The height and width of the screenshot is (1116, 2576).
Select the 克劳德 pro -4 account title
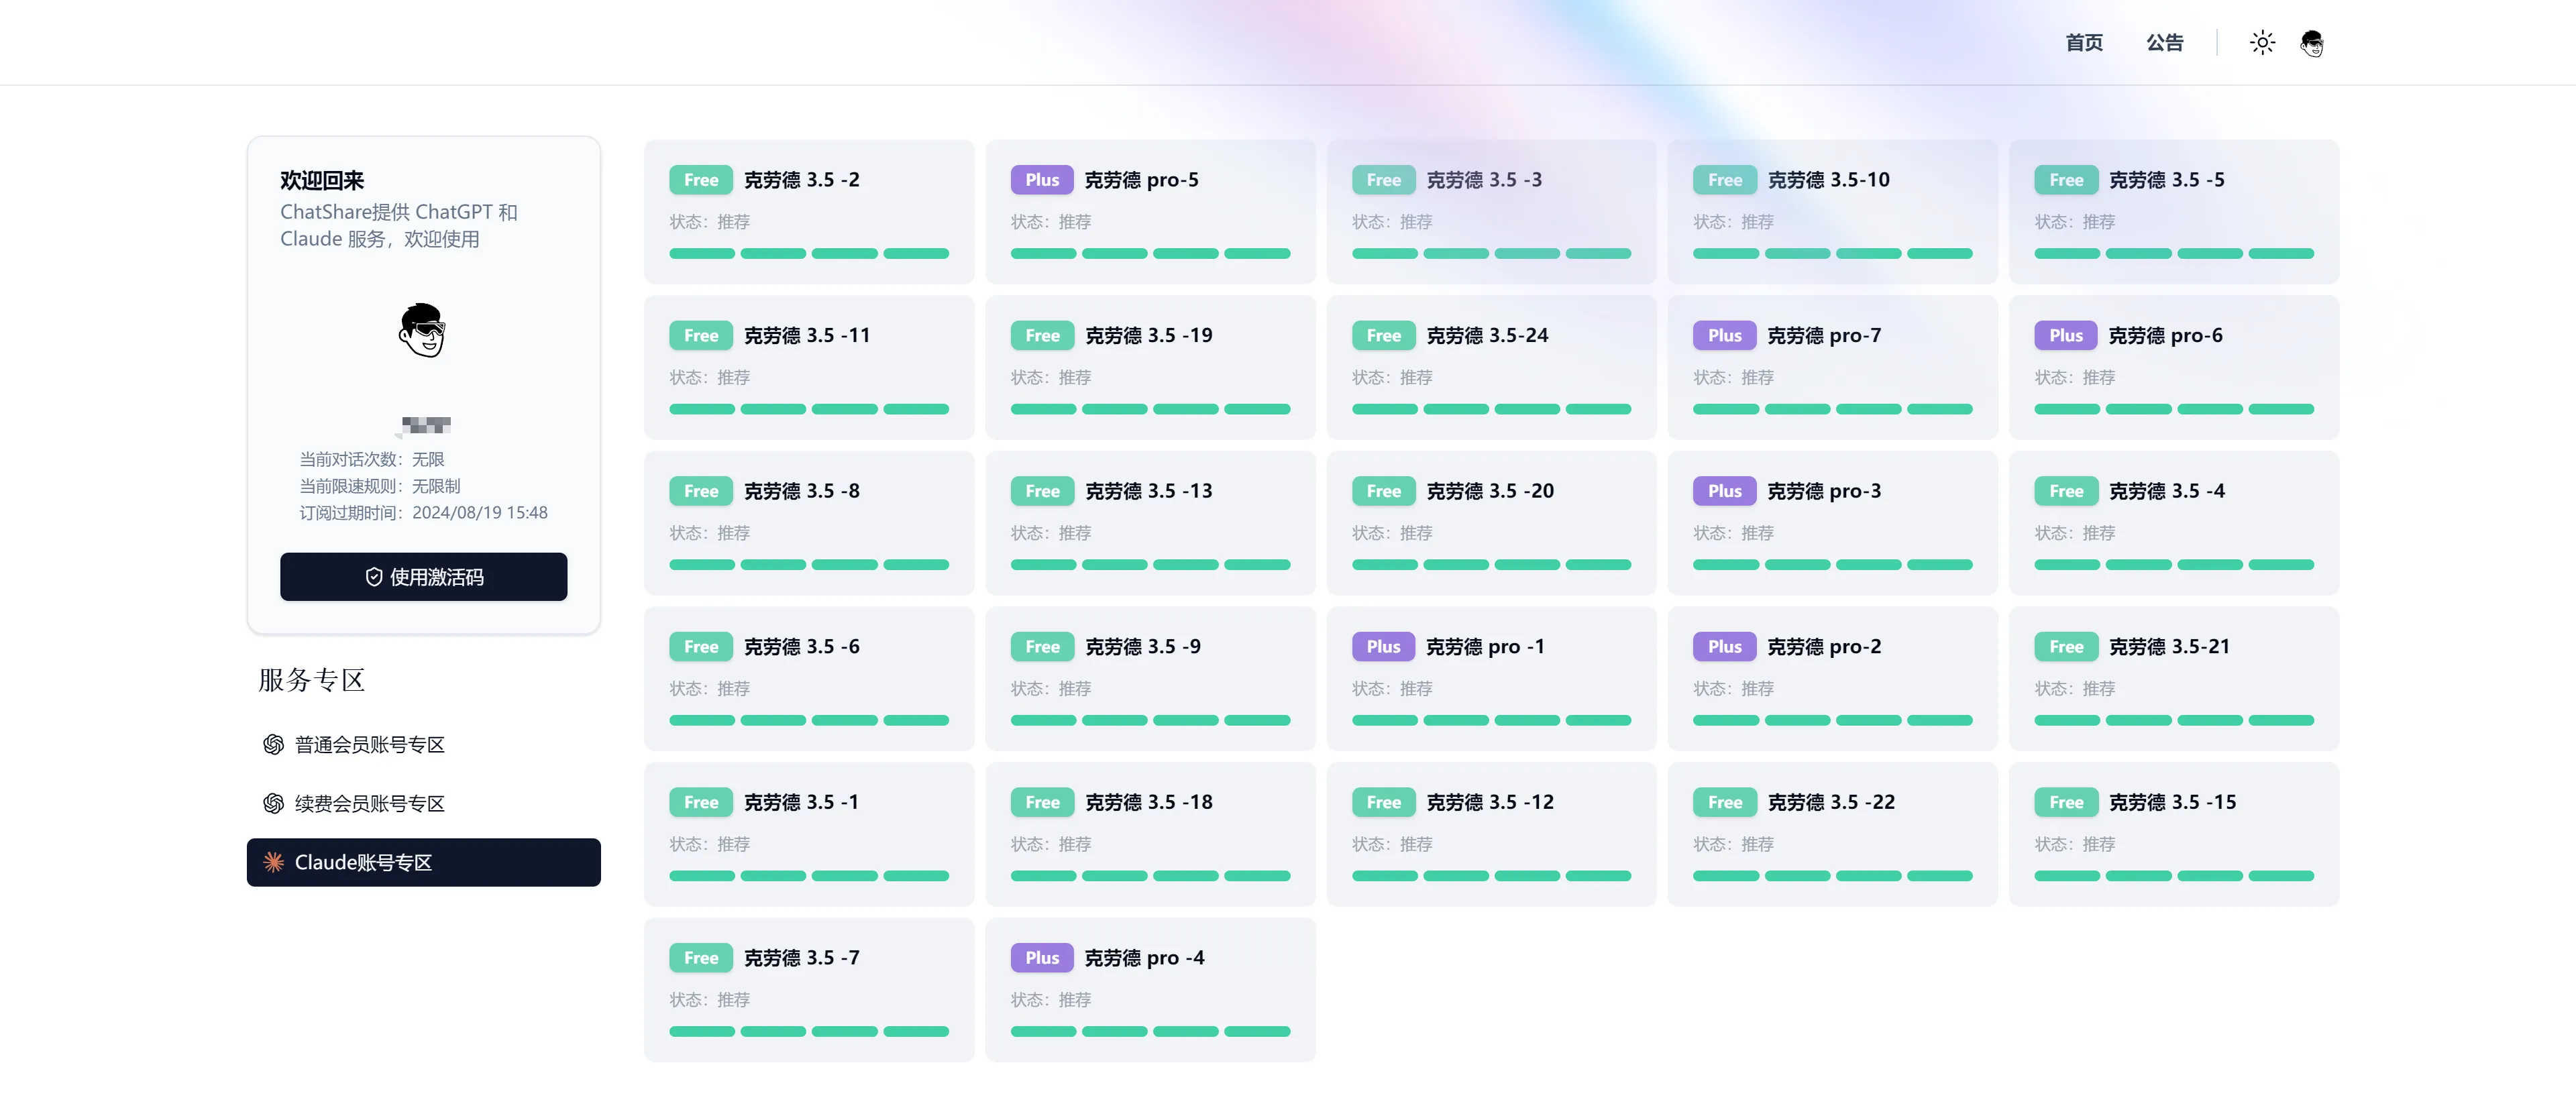tap(1144, 958)
